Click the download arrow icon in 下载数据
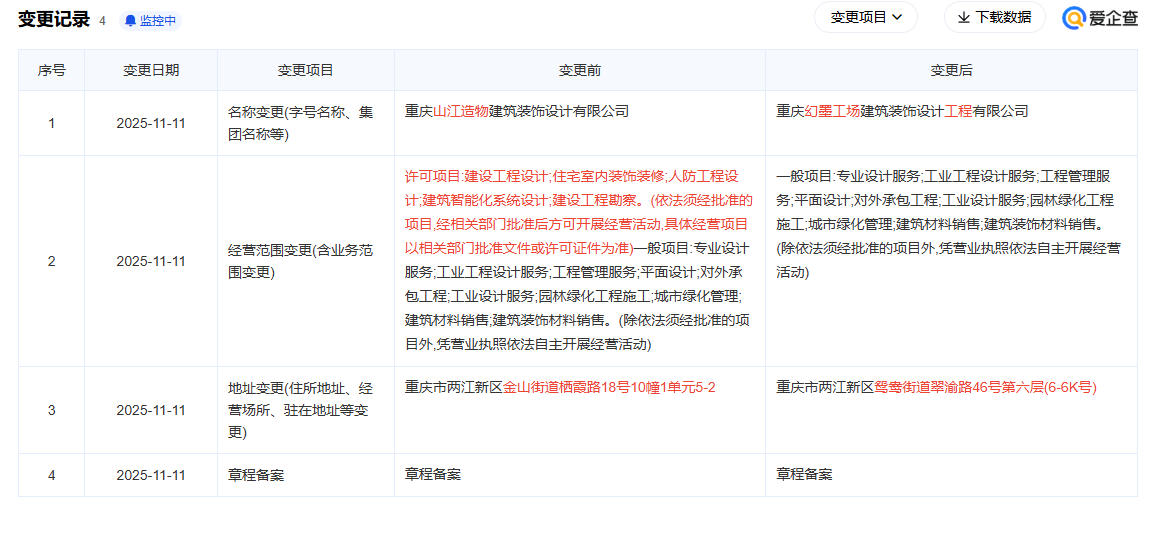The image size is (1170, 541). [x=963, y=17]
